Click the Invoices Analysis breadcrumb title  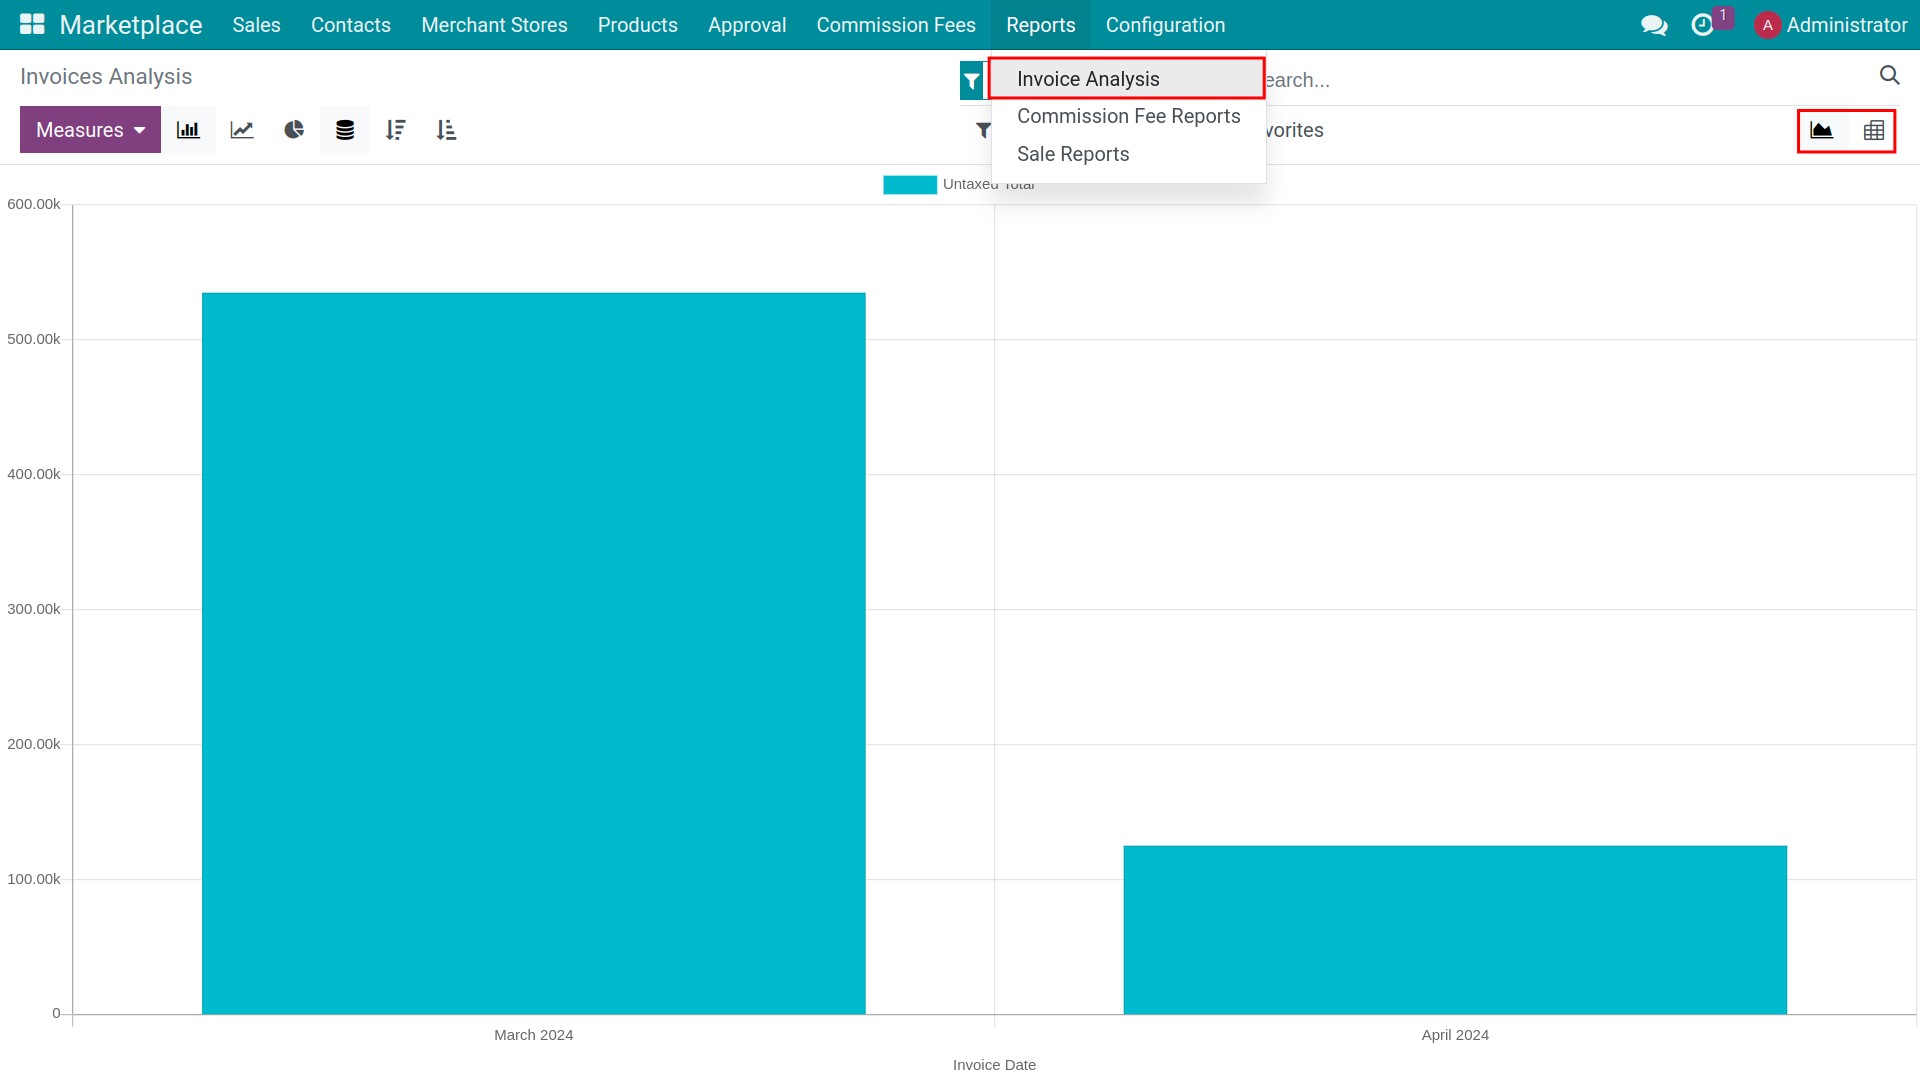pyautogui.click(x=106, y=77)
